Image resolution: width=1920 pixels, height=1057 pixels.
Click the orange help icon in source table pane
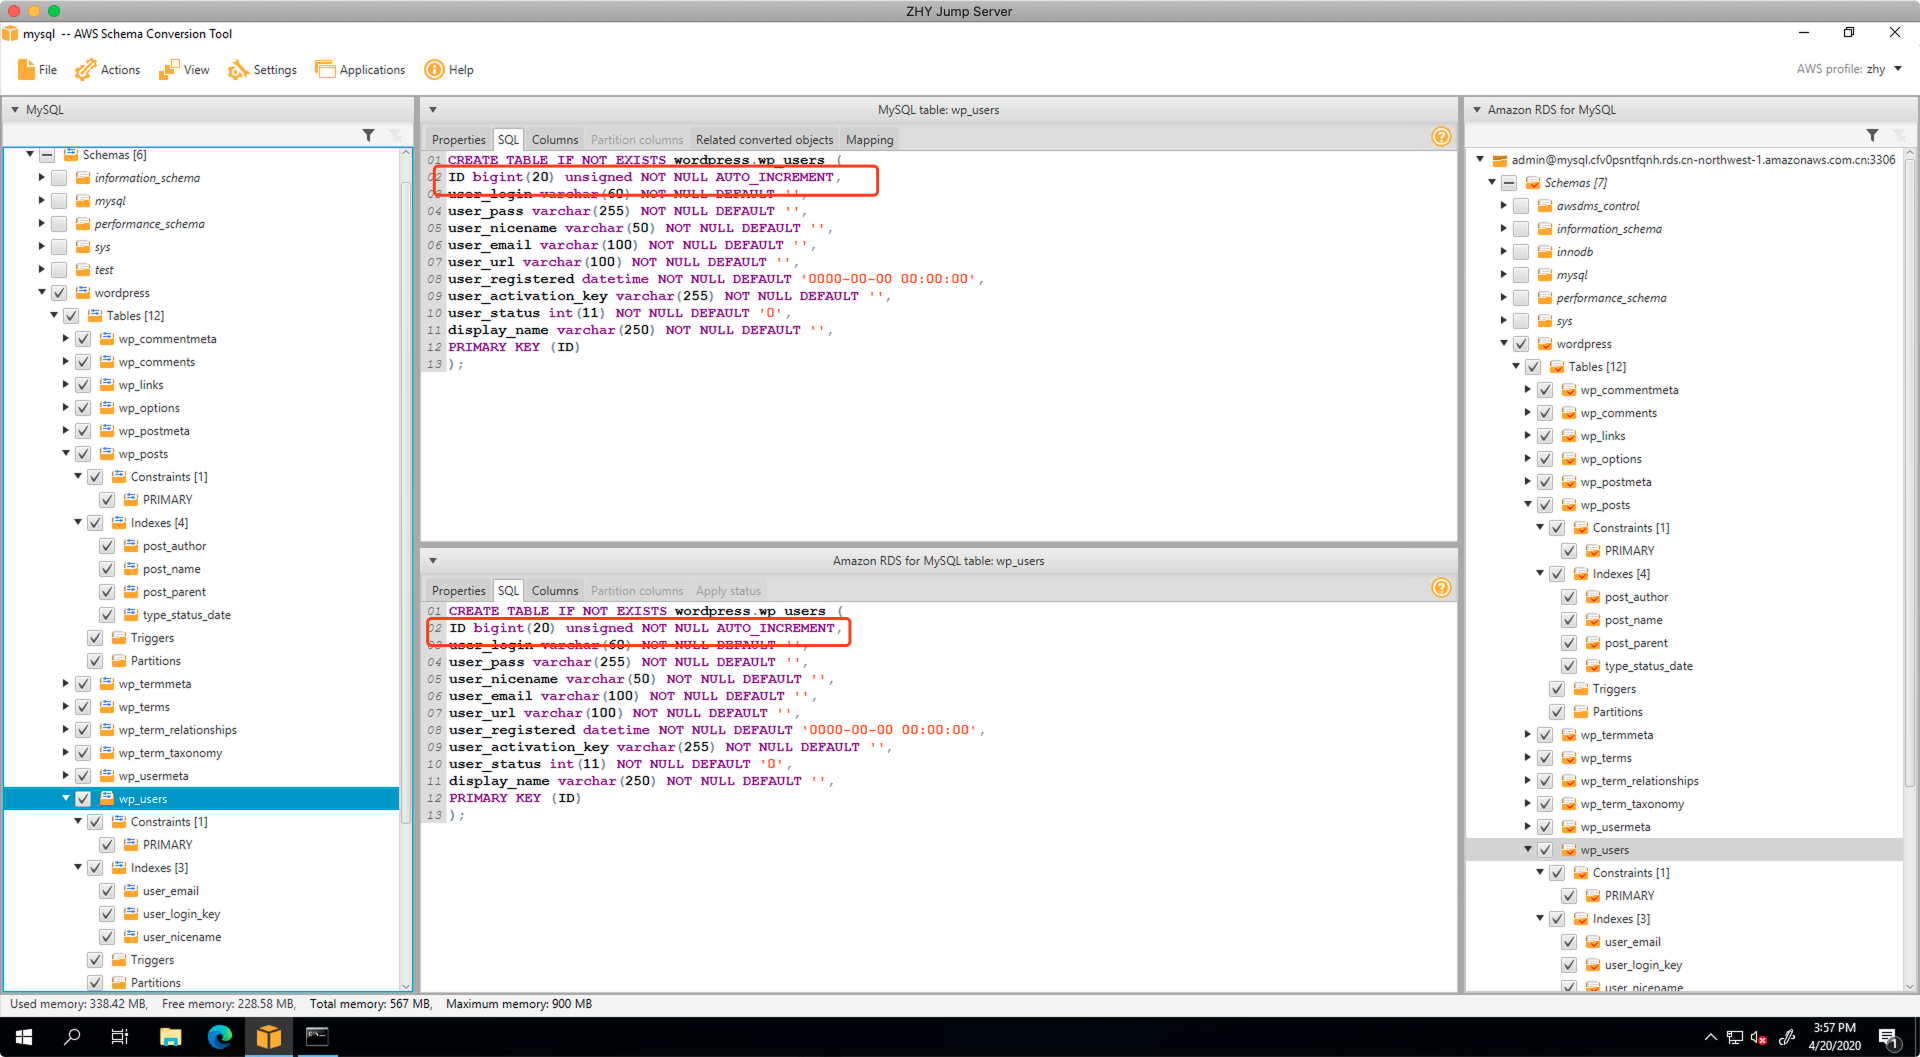click(x=1441, y=137)
